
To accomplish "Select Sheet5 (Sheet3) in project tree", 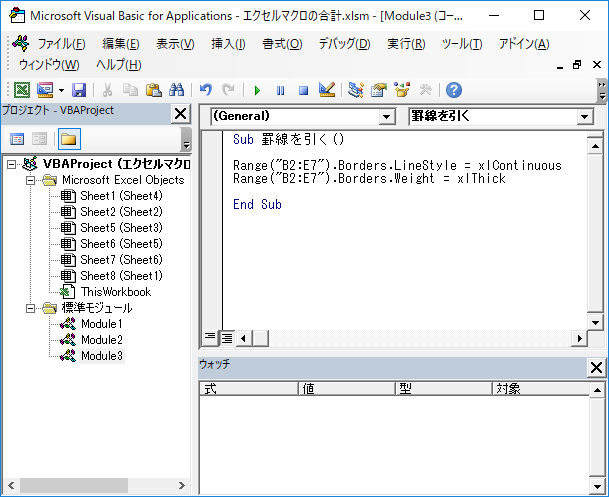I will click(x=121, y=228).
